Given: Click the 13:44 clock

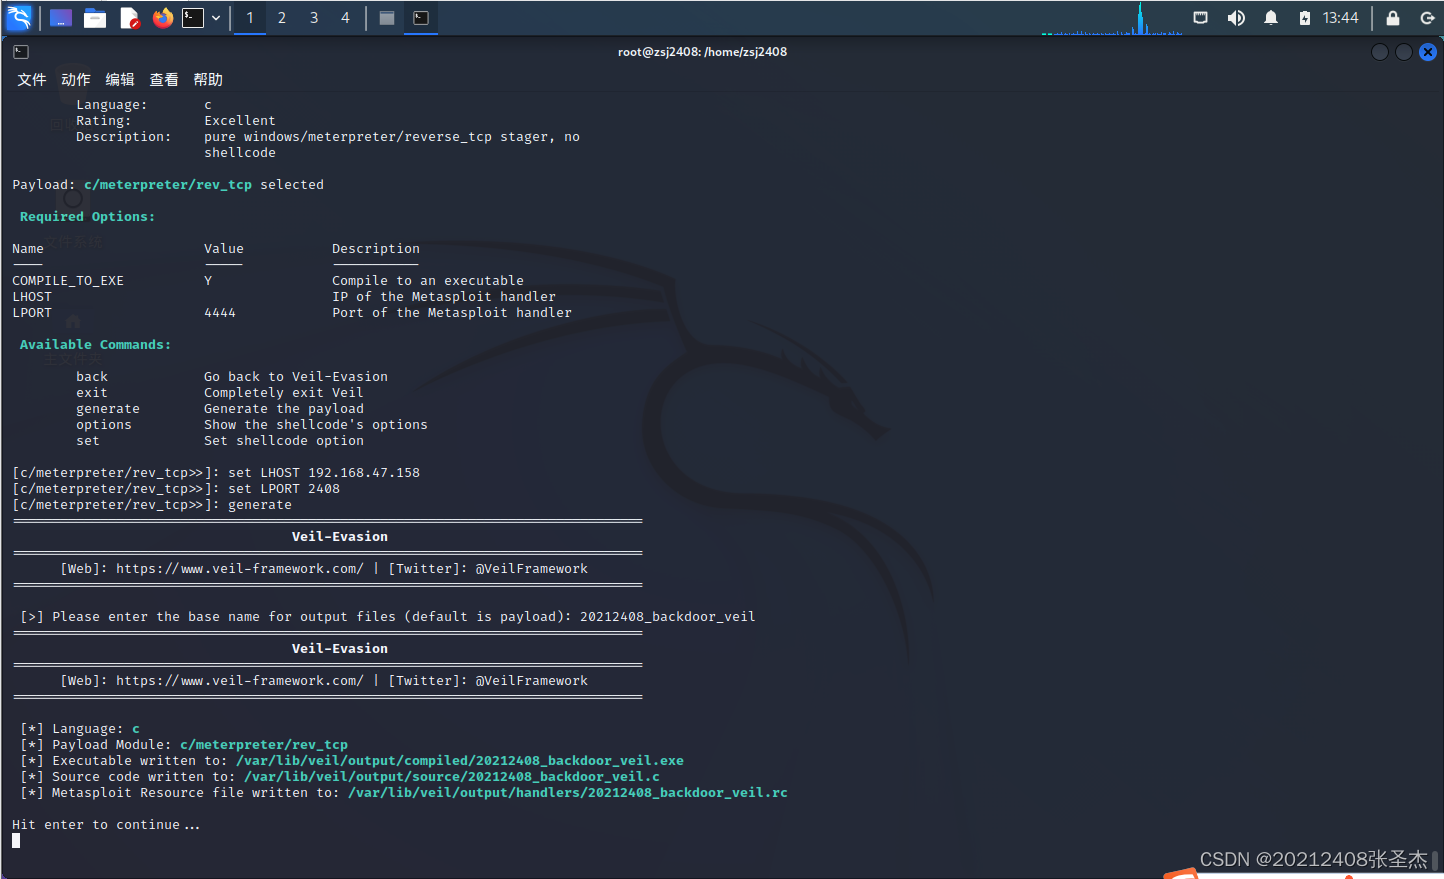Looking at the screenshot, I should (1340, 18).
